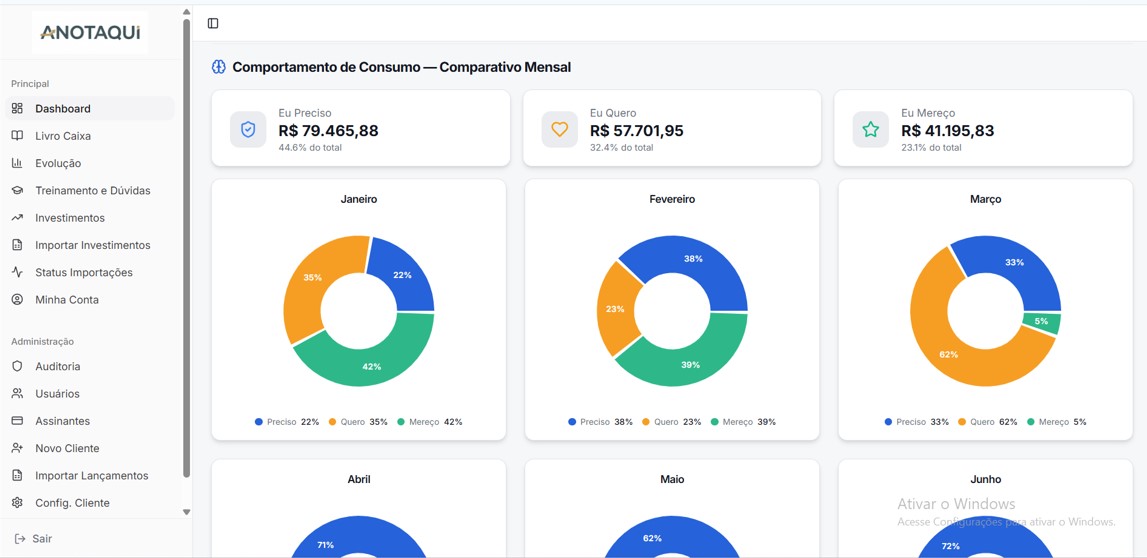Screen dimensions: 1147x558
Task: Open Importar Lançamentos
Action: [x=90, y=475]
